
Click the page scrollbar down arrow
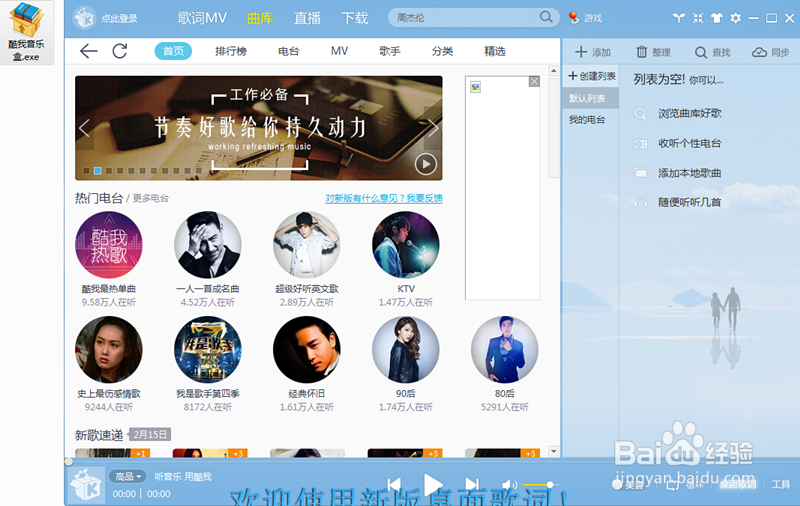pos(554,451)
